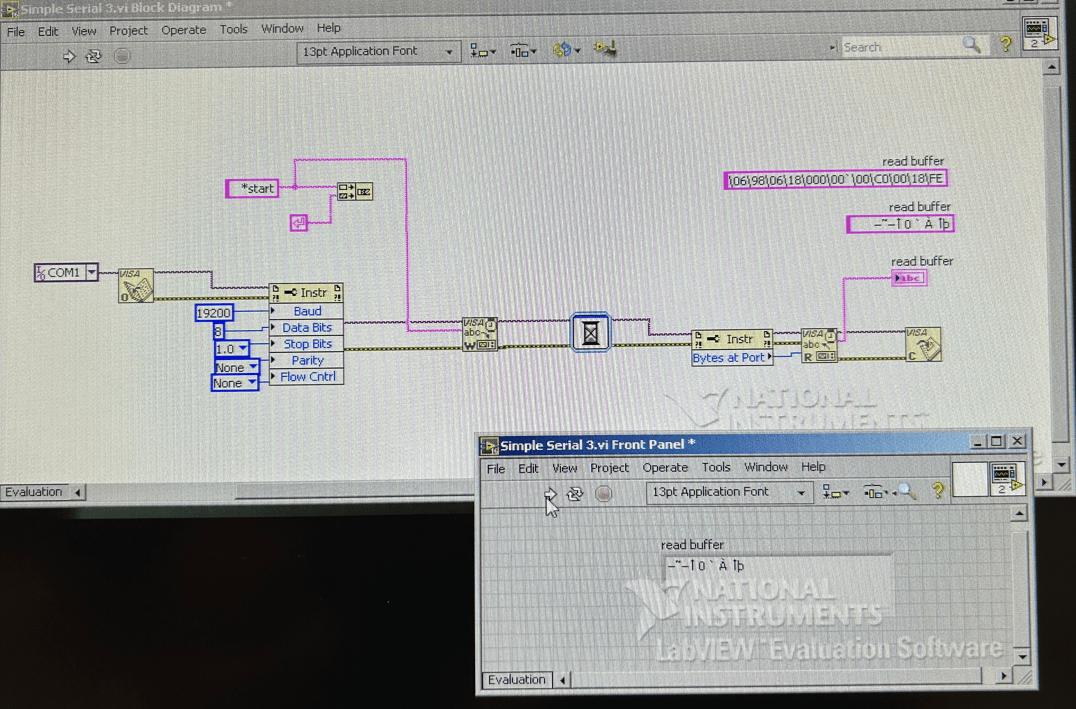
Task: Select VISA Write node
Action: (479, 334)
